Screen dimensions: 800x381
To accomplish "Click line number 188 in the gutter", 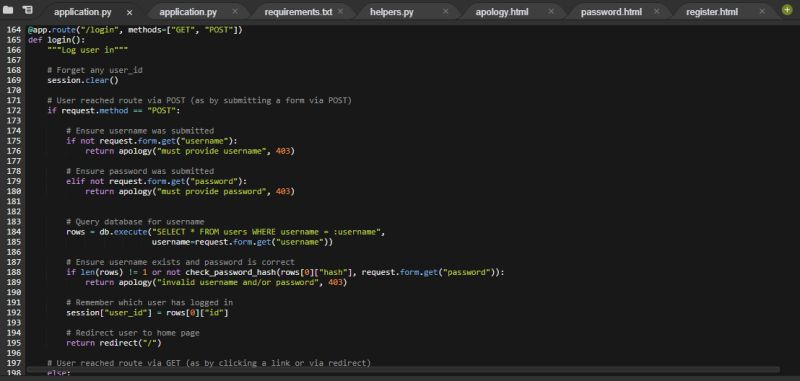I will 14,272.
